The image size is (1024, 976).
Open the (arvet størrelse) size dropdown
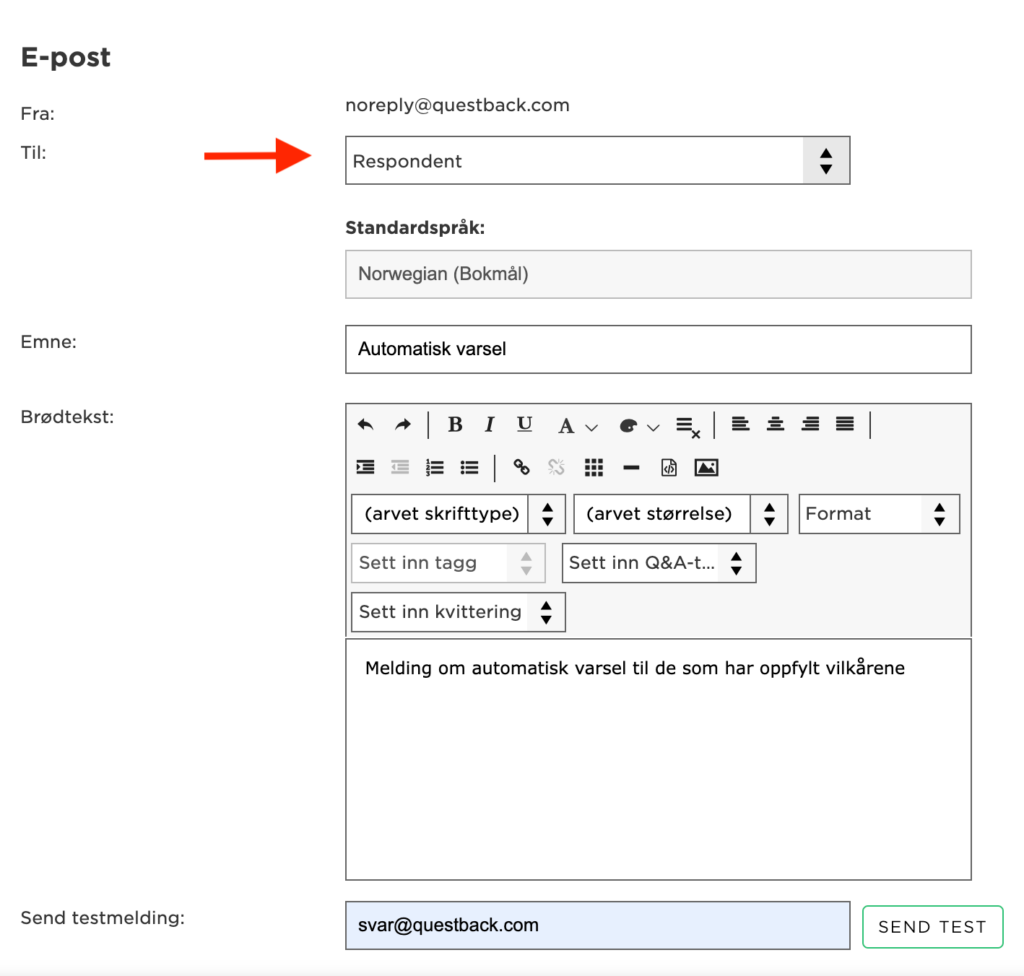tap(680, 514)
